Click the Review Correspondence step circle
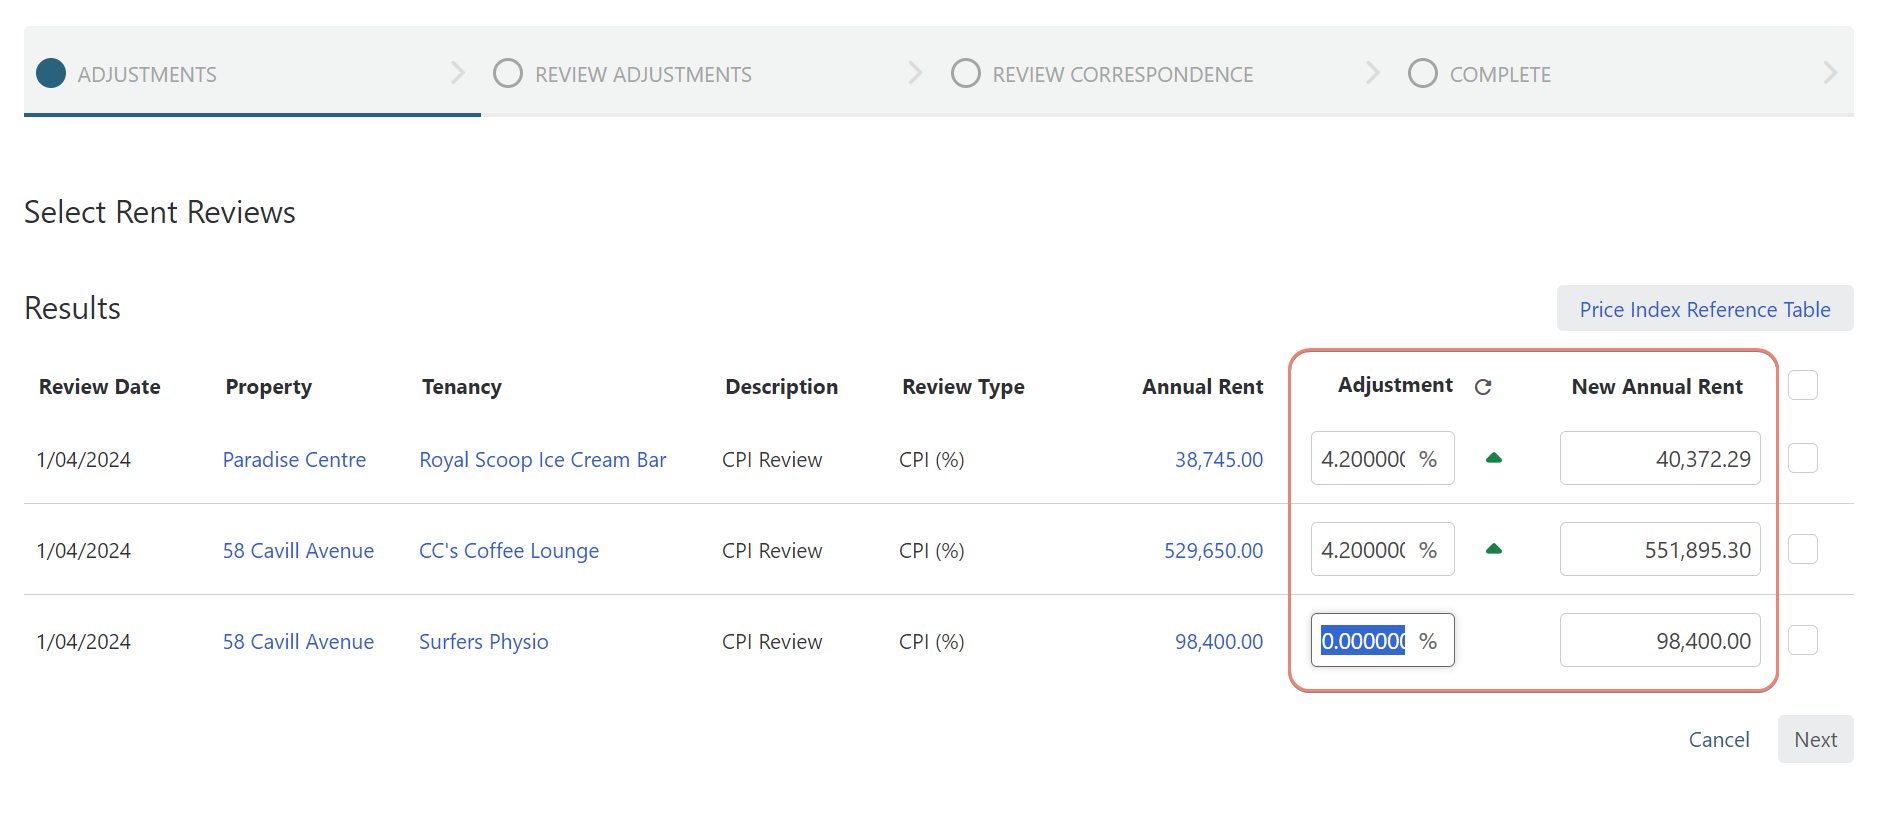Viewport: 1886px width, 822px height. click(966, 73)
